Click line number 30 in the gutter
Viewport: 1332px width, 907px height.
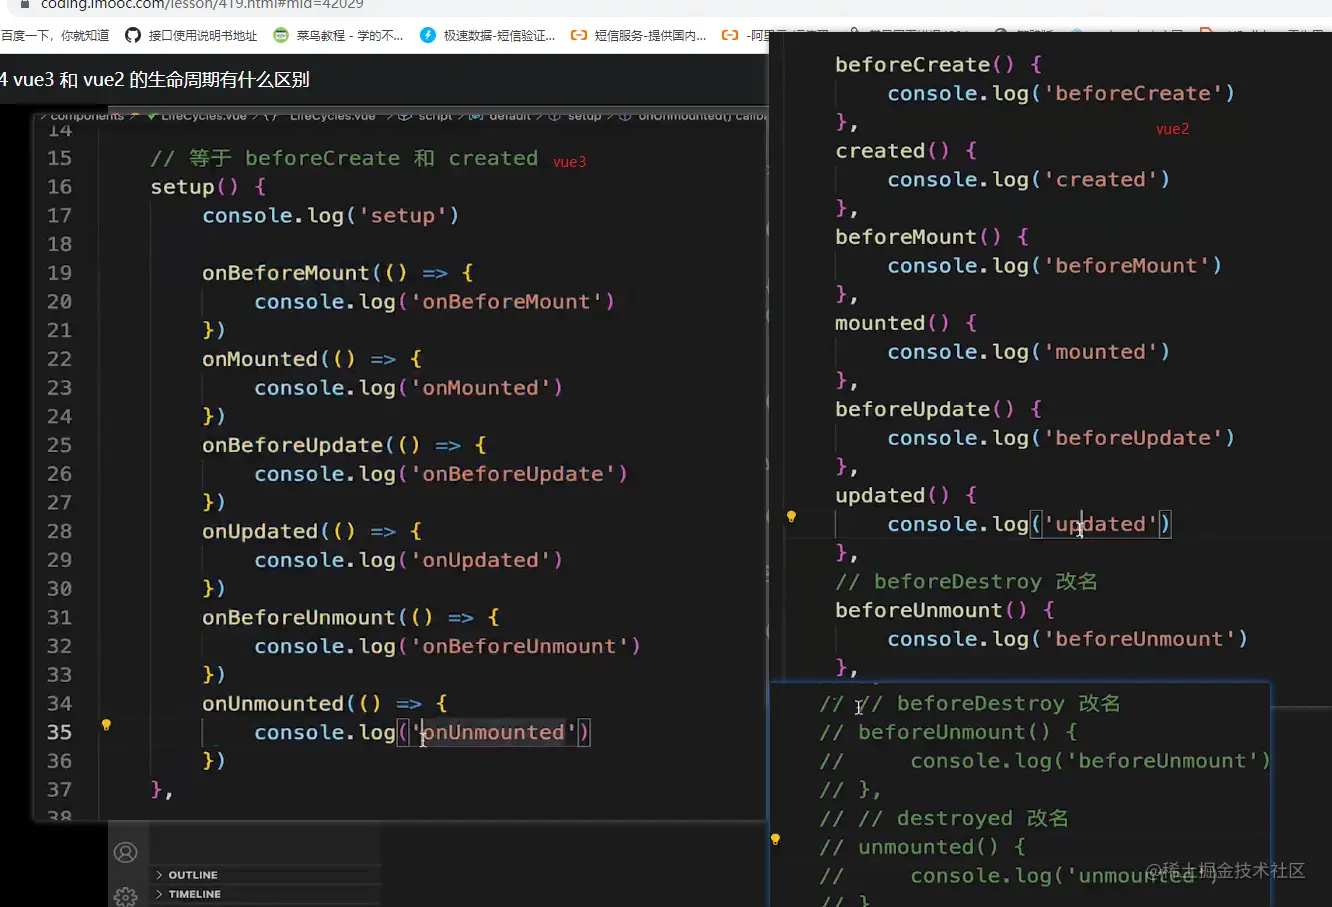coord(59,588)
